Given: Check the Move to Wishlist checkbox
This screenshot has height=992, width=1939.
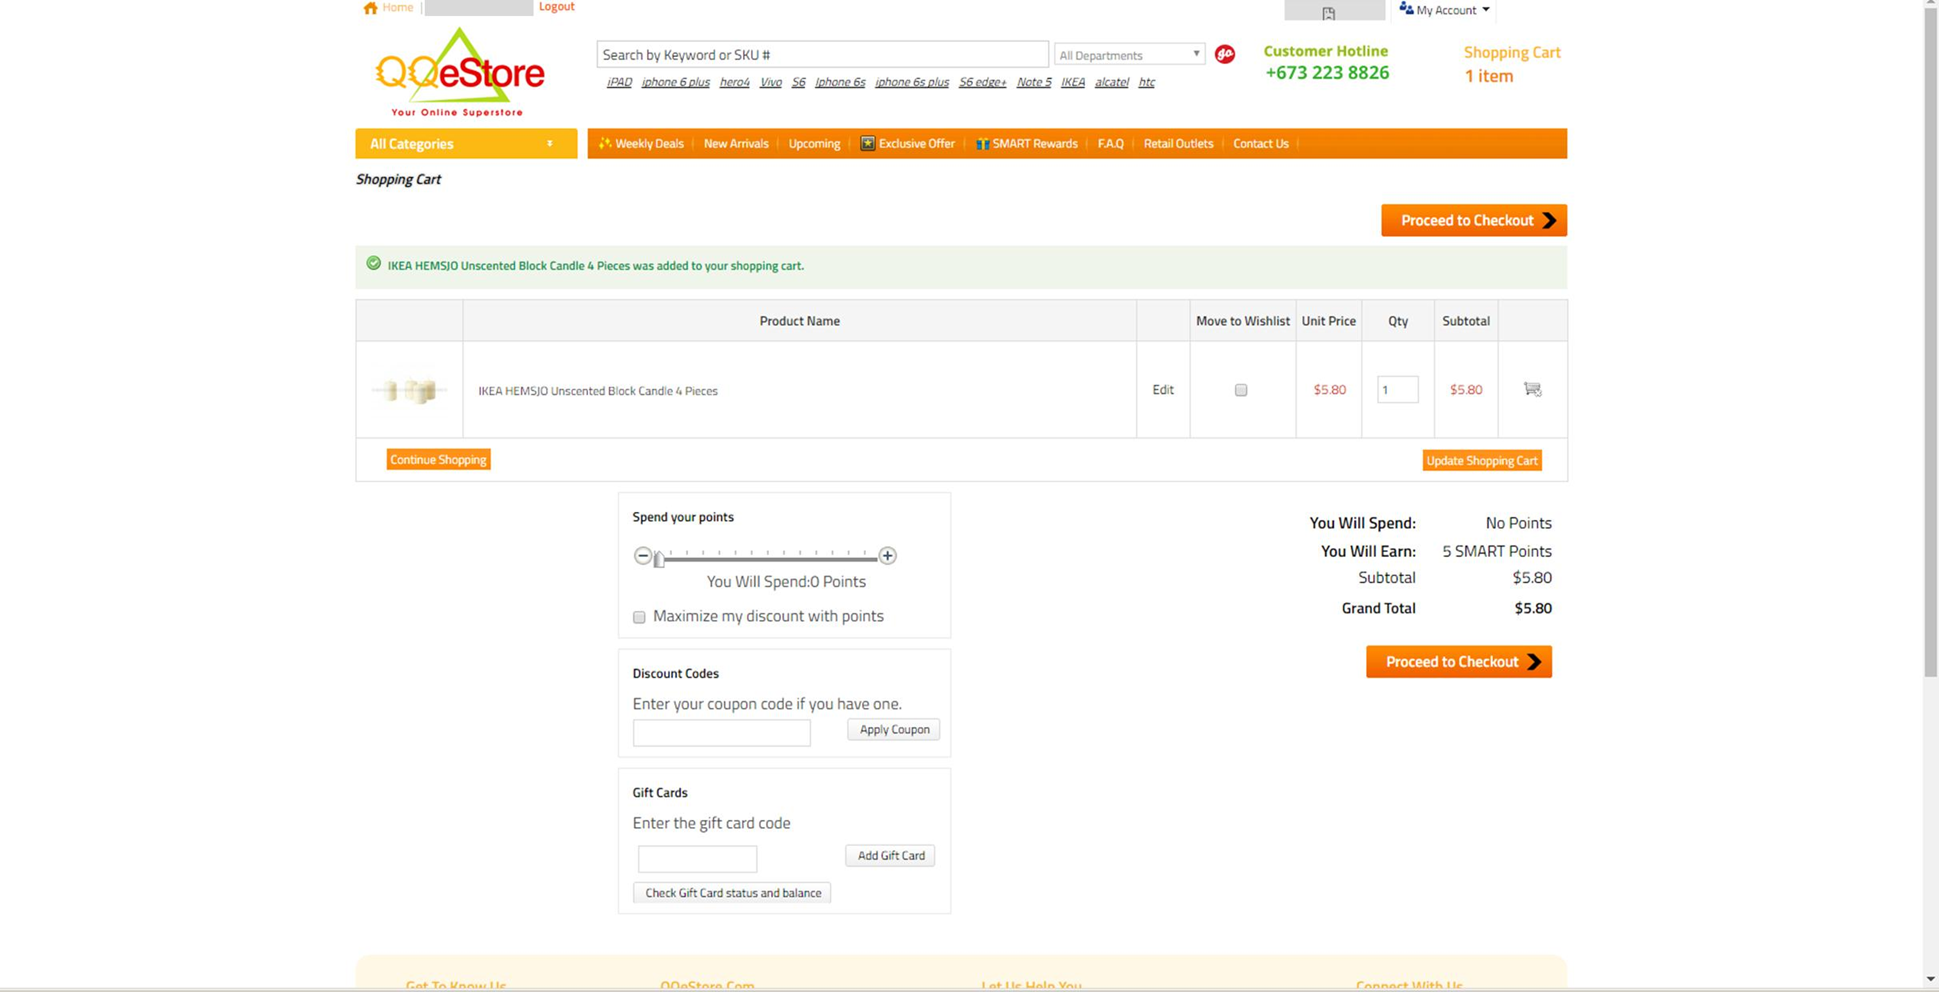Looking at the screenshot, I should [x=1241, y=390].
